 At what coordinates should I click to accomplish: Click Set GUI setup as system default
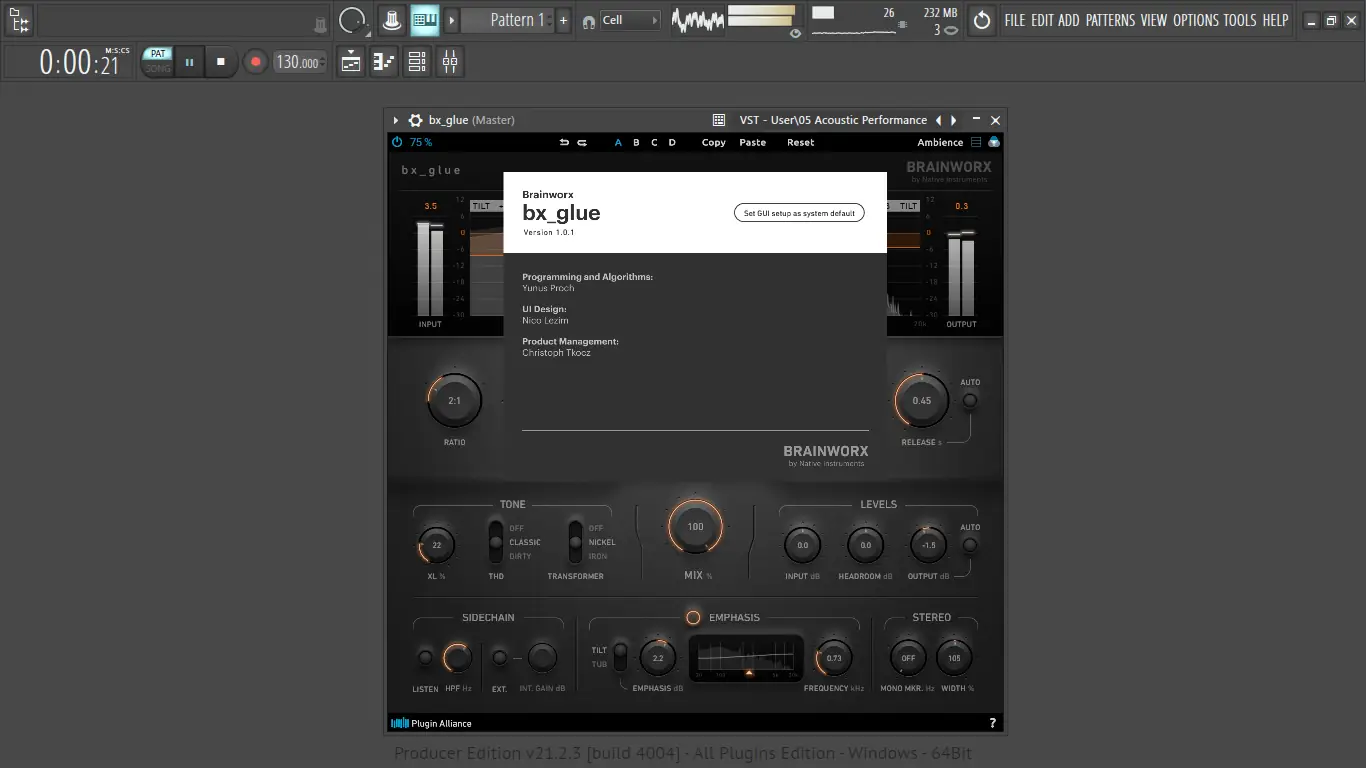pos(799,213)
